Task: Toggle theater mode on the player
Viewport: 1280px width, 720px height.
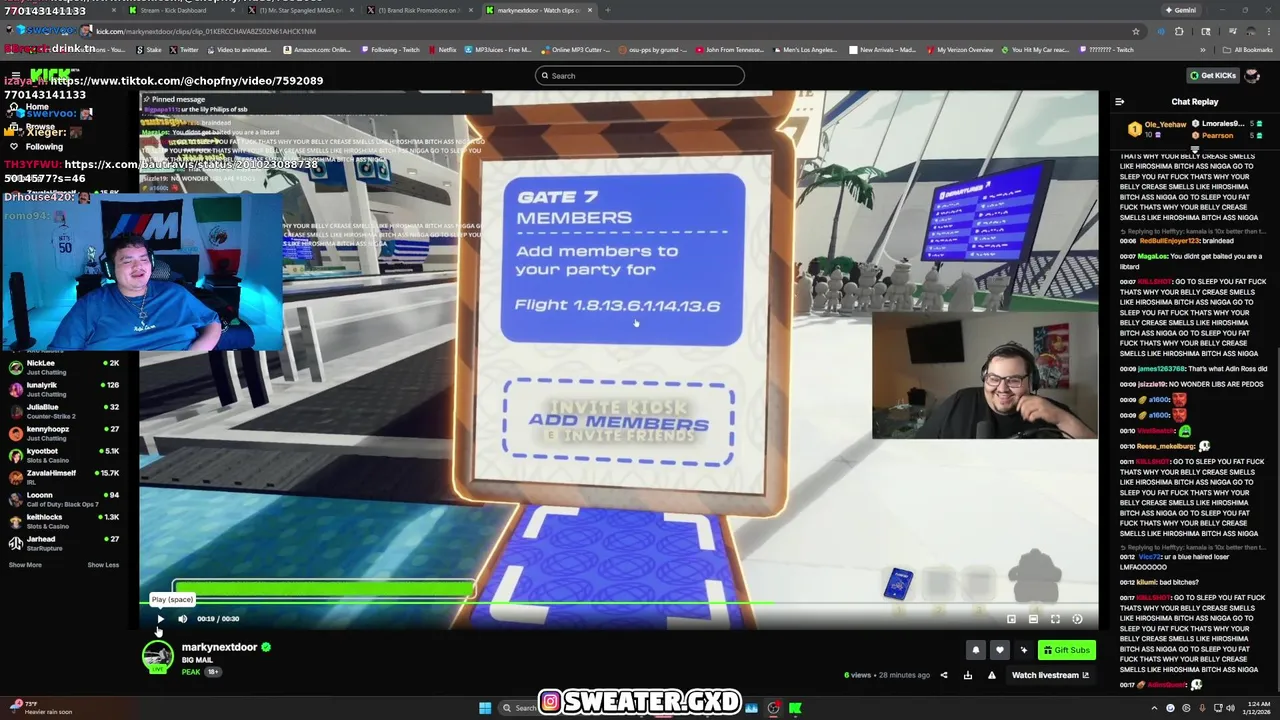Action: pyautogui.click(x=1033, y=620)
